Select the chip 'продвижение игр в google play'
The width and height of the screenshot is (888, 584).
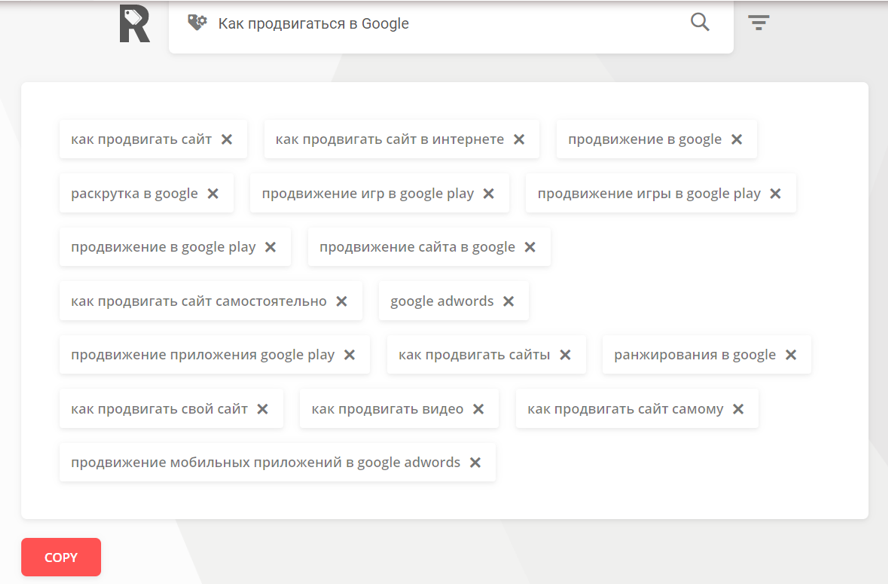point(368,193)
